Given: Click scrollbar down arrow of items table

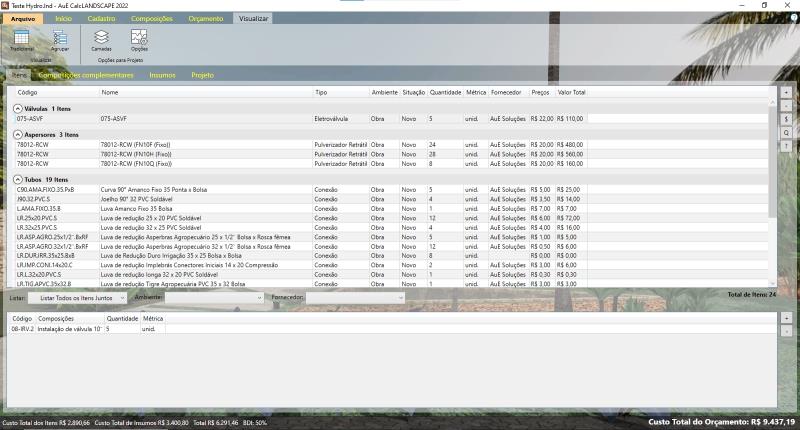Looking at the screenshot, I should click(x=772, y=284).
